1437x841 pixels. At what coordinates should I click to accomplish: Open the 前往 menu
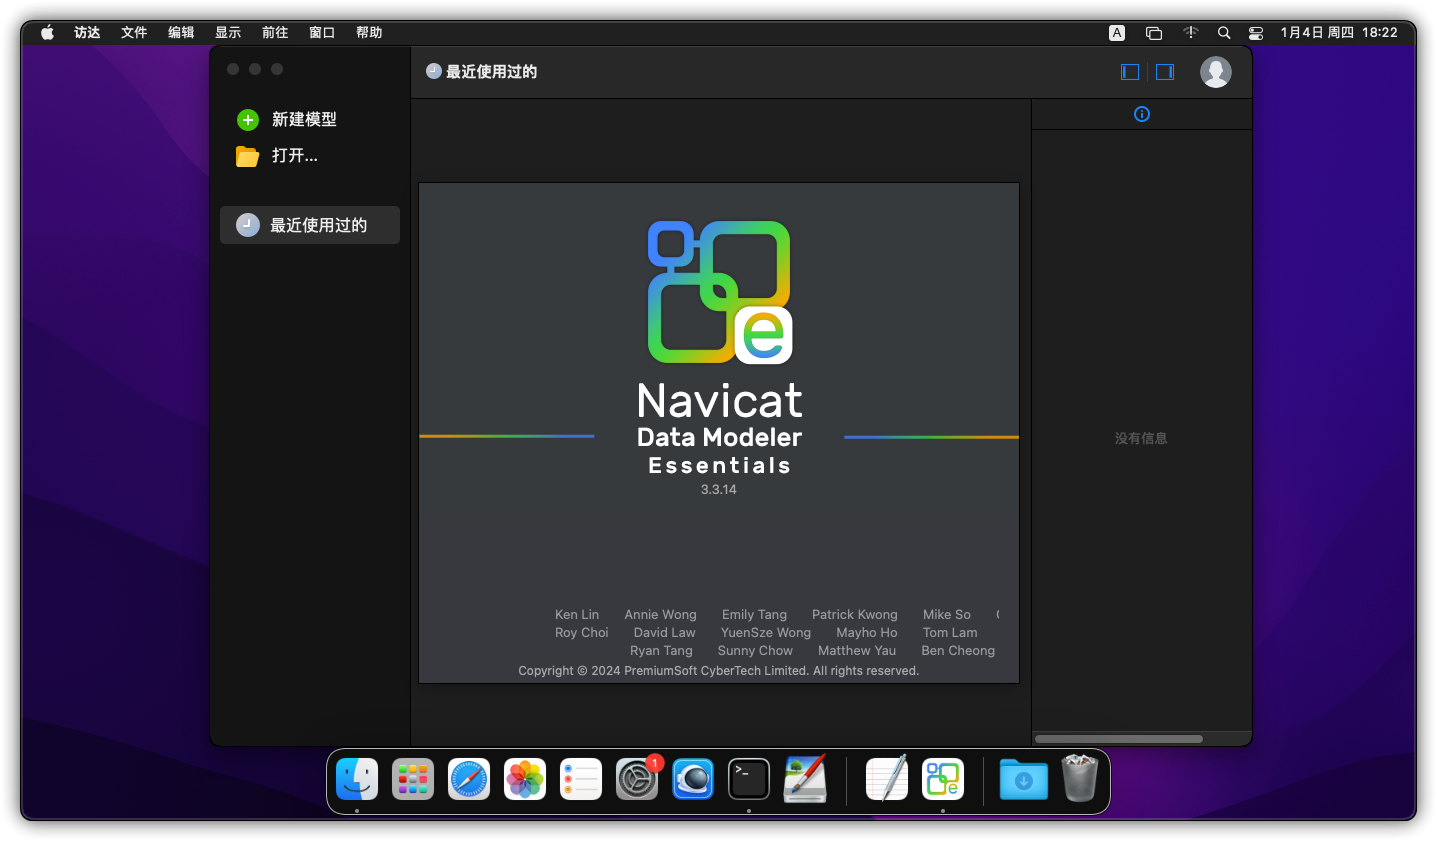click(x=275, y=33)
